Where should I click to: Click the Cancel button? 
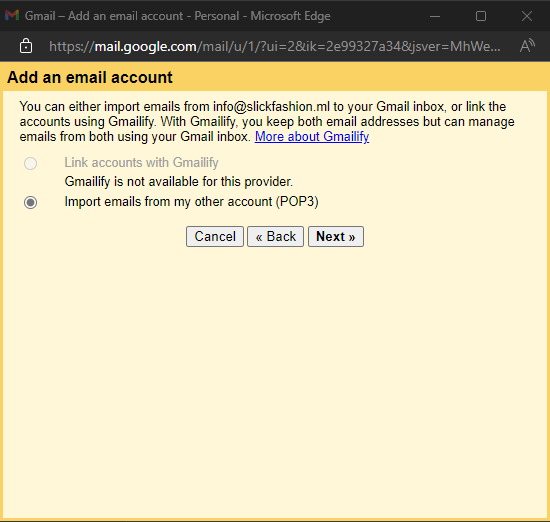click(215, 236)
